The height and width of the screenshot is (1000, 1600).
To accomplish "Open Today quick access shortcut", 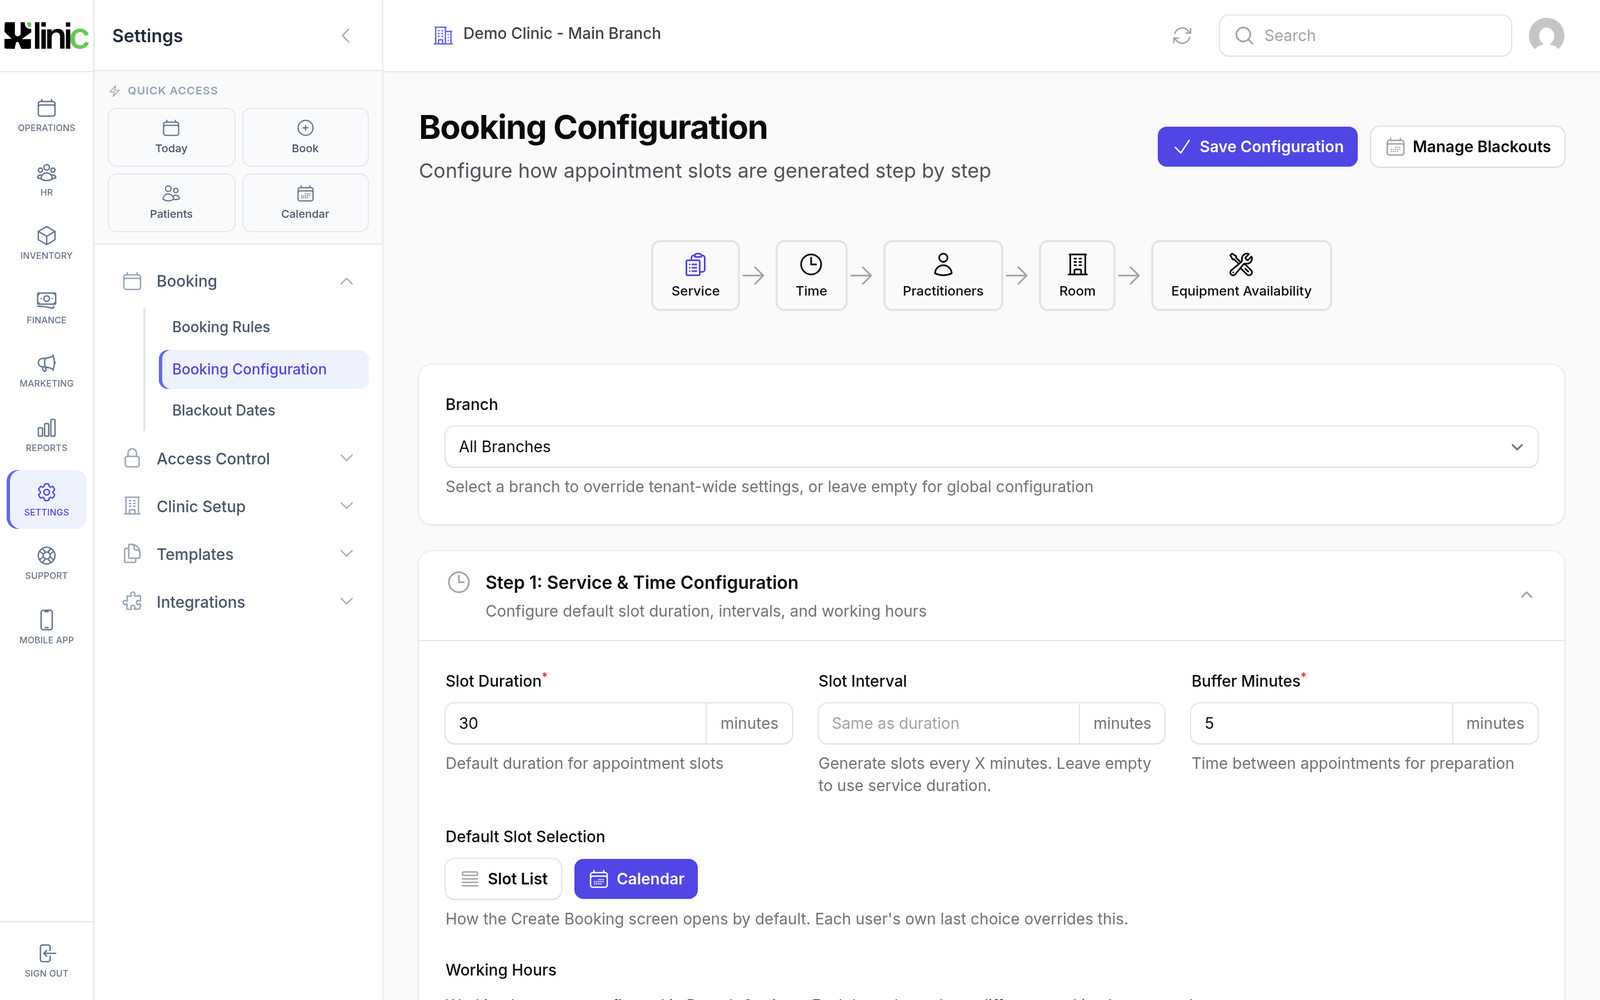I will coord(171,137).
